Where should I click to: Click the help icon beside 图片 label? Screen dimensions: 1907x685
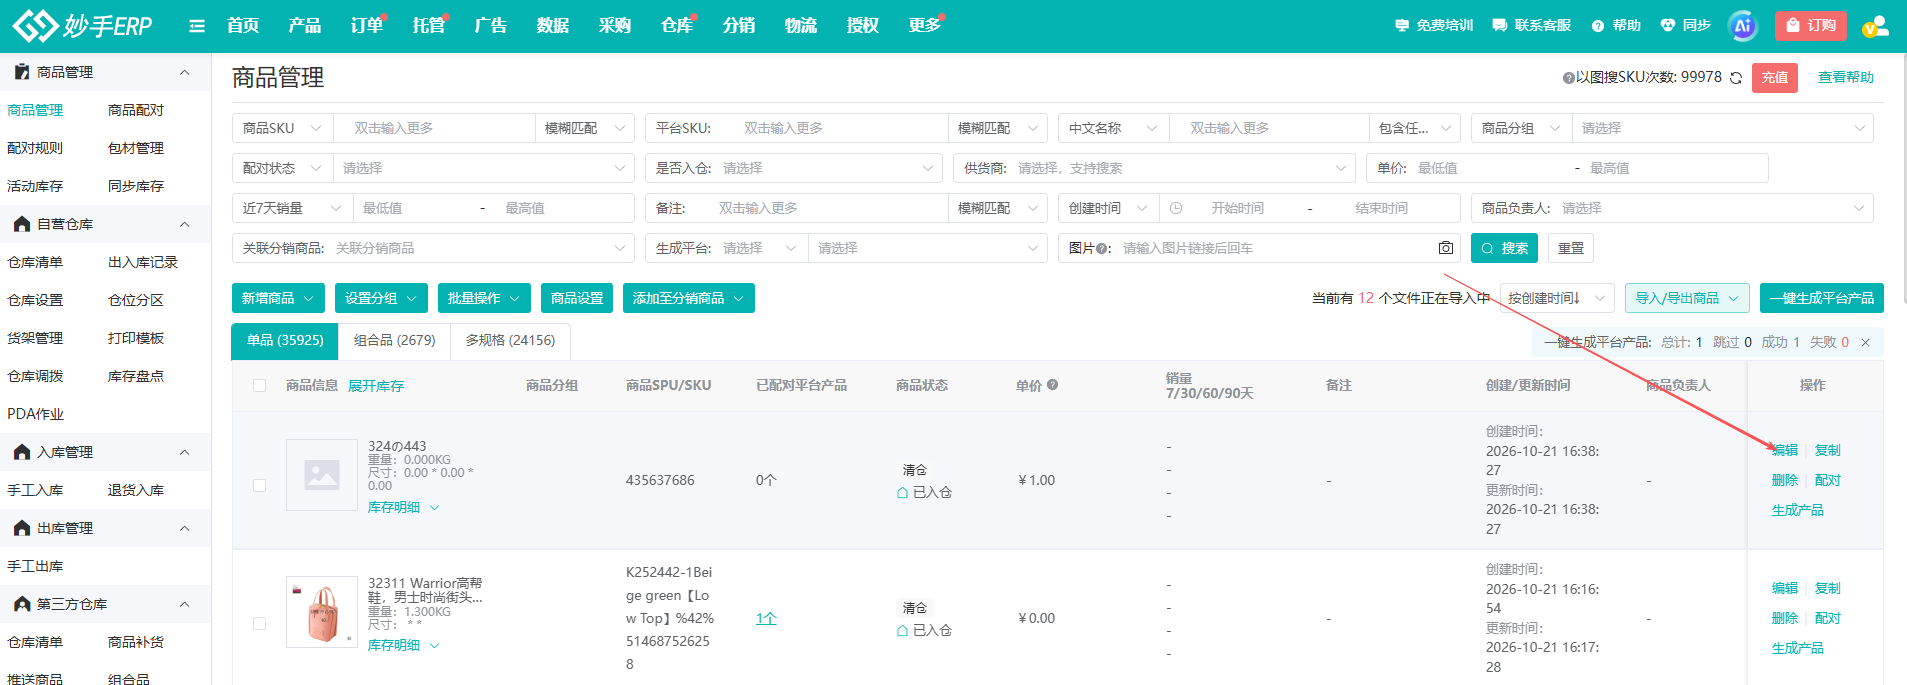(x=1100, y=249)
